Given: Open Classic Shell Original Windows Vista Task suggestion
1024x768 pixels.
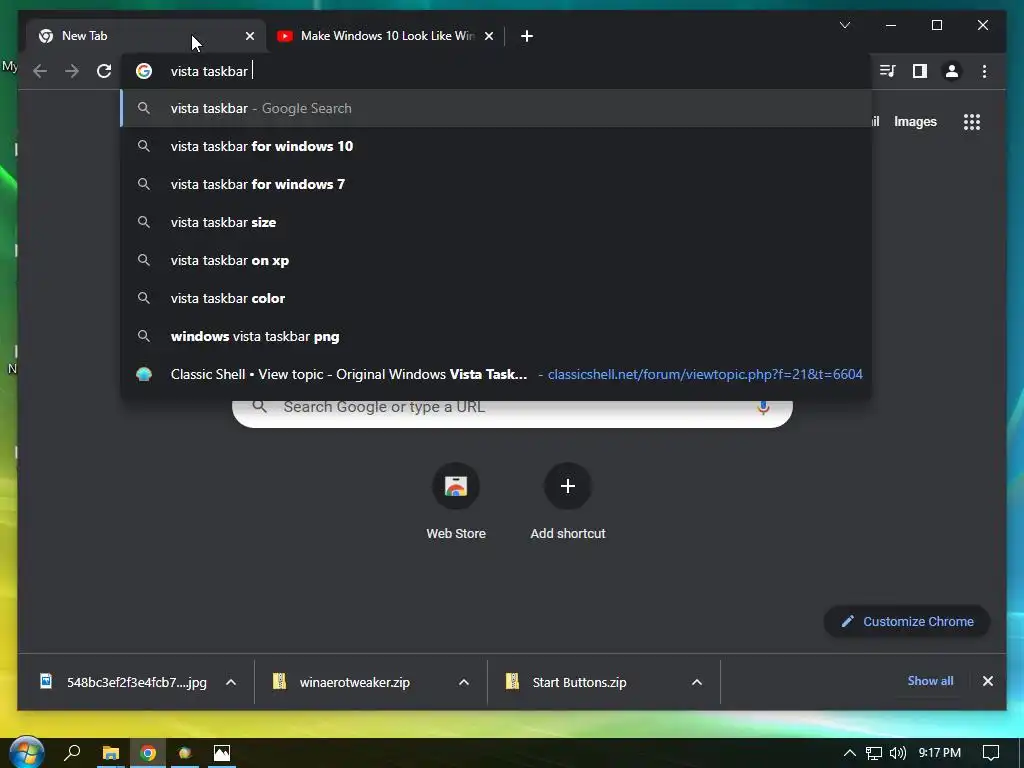Looking at the screenshot, I should (x=496, y=374).
